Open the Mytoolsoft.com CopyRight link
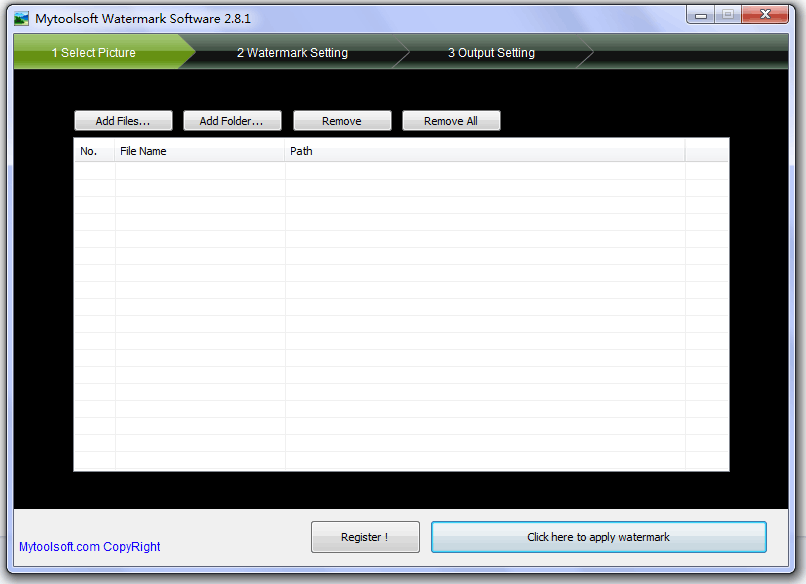 (89, 546)
